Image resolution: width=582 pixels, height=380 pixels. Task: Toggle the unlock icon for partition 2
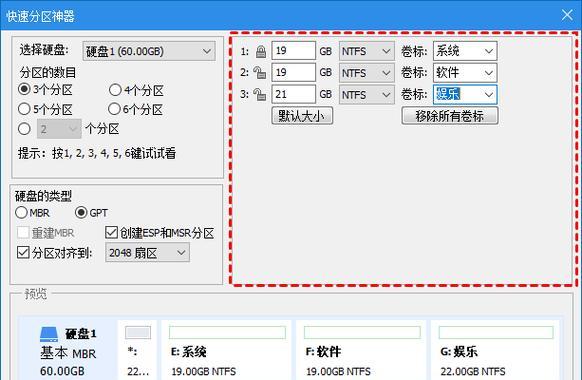(x=259, y=73)
